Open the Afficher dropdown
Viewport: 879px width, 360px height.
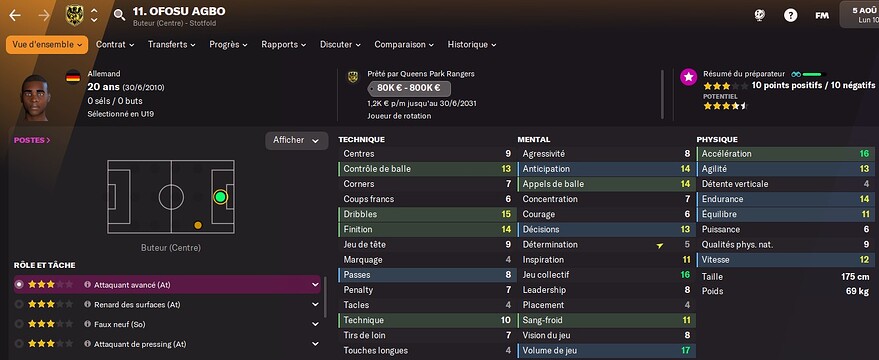[297, 141]
